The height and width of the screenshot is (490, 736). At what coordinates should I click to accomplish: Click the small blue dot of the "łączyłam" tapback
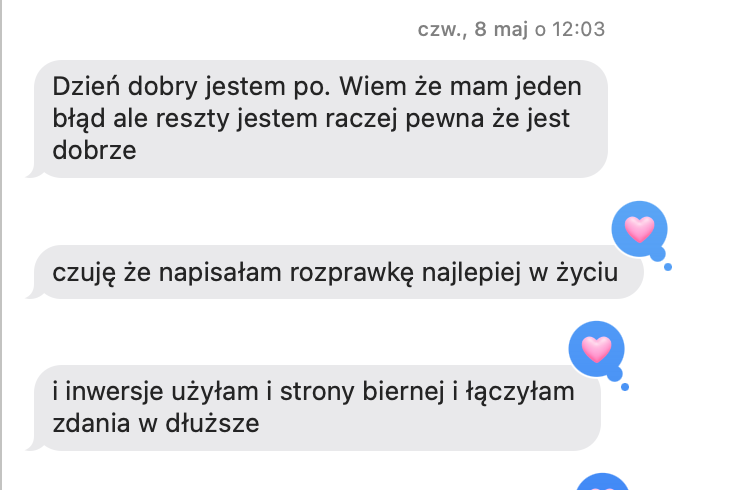point(625,387)
